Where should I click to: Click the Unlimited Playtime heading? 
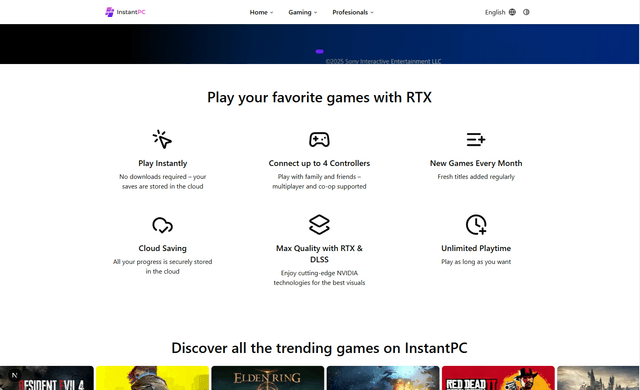tap(476, 248)
